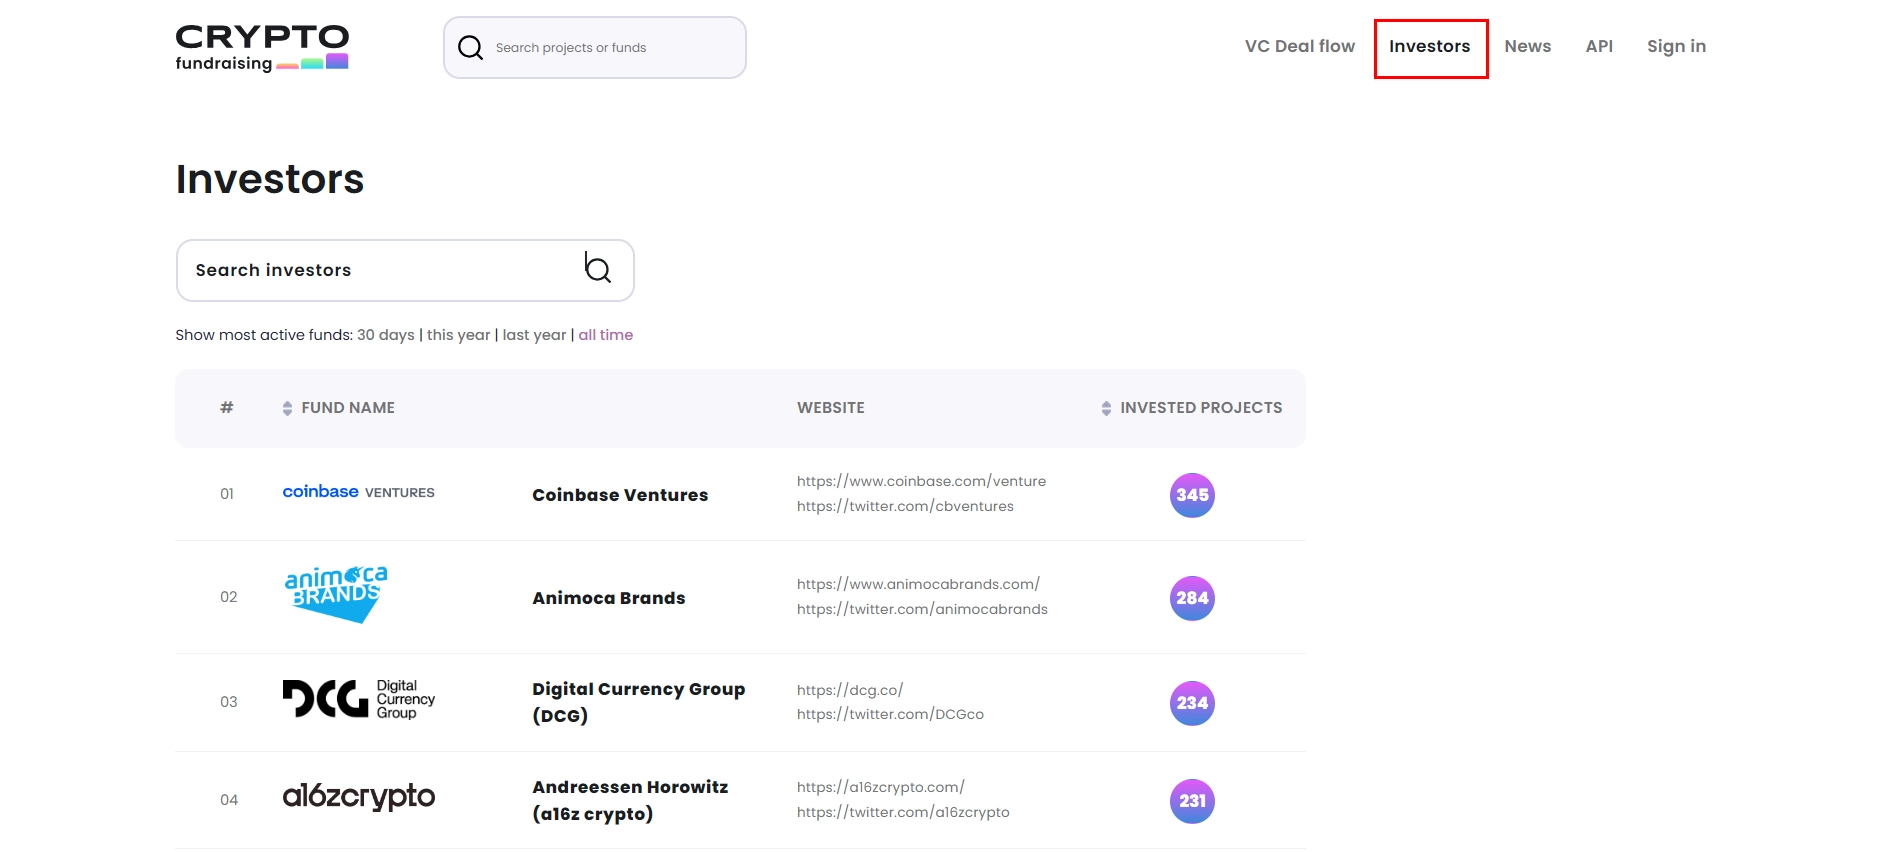Click the WEBSITE column header
1893x852 pixels.
[831, 408]
